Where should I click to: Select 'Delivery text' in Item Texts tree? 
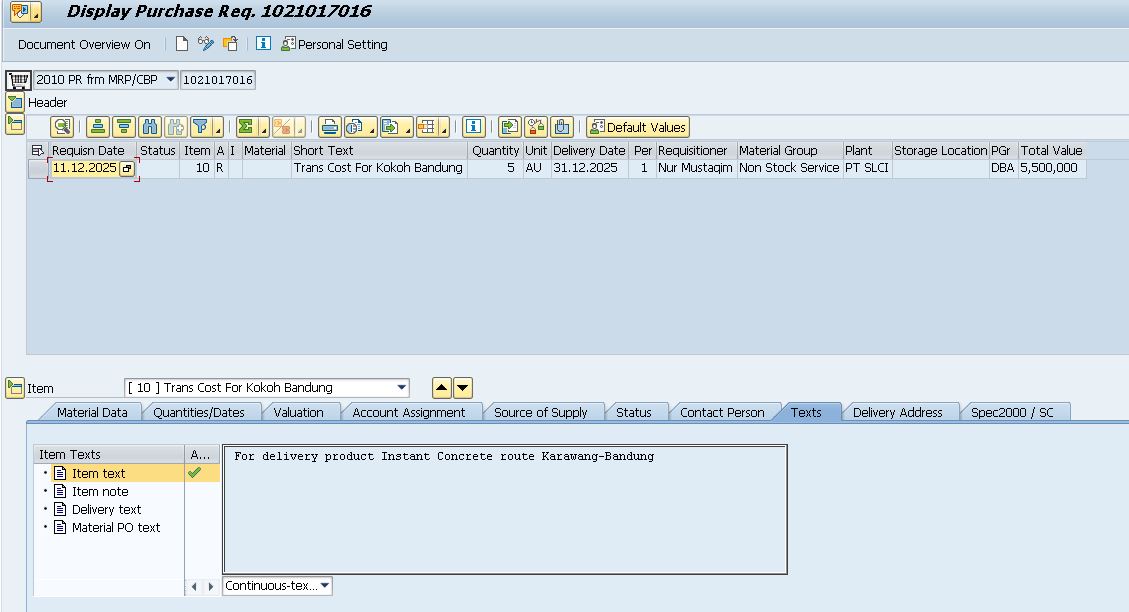coord(106,509)
